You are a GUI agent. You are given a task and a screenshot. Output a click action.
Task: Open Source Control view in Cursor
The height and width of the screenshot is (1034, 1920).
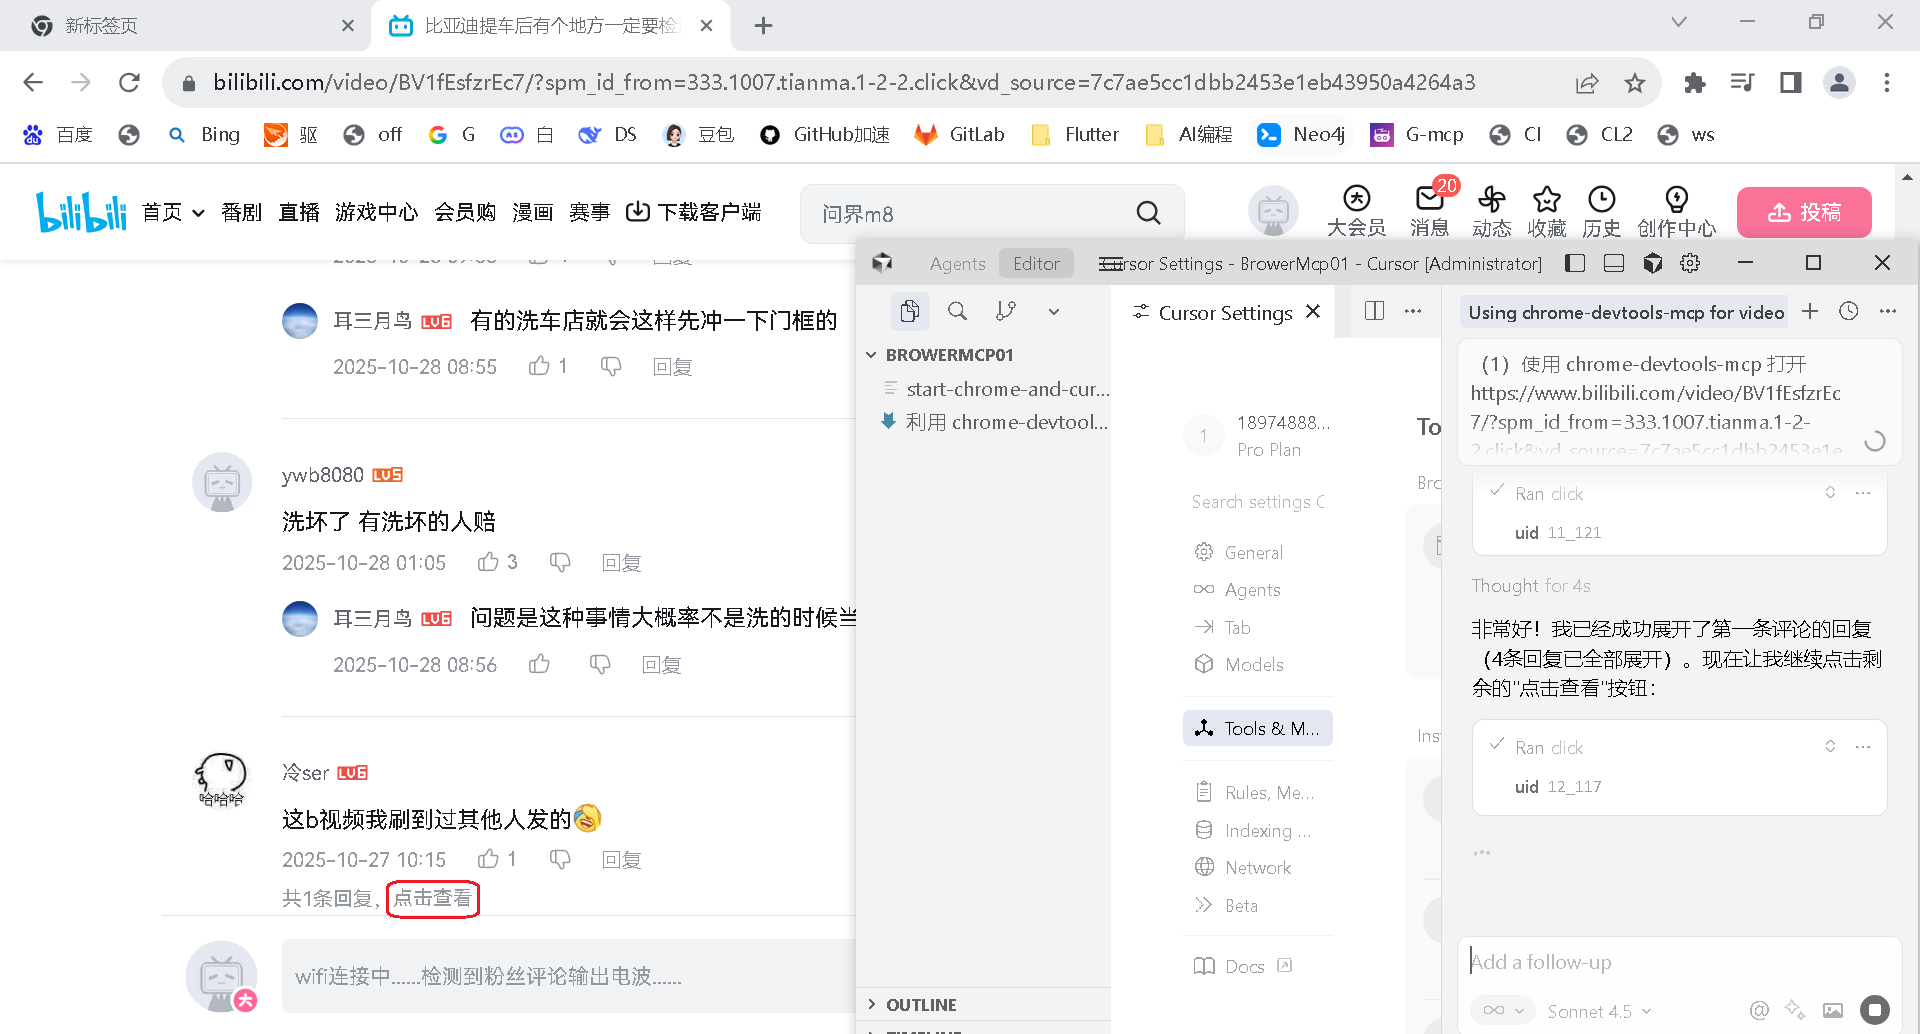(x=1006, y=312)
